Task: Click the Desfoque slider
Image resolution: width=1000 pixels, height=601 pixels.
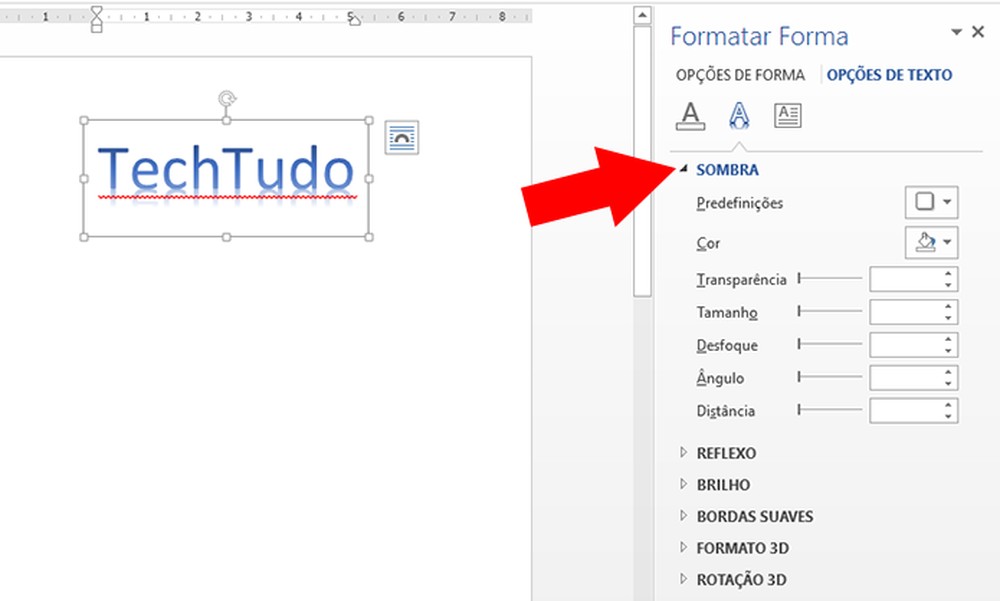Action: tap(830, 344)
